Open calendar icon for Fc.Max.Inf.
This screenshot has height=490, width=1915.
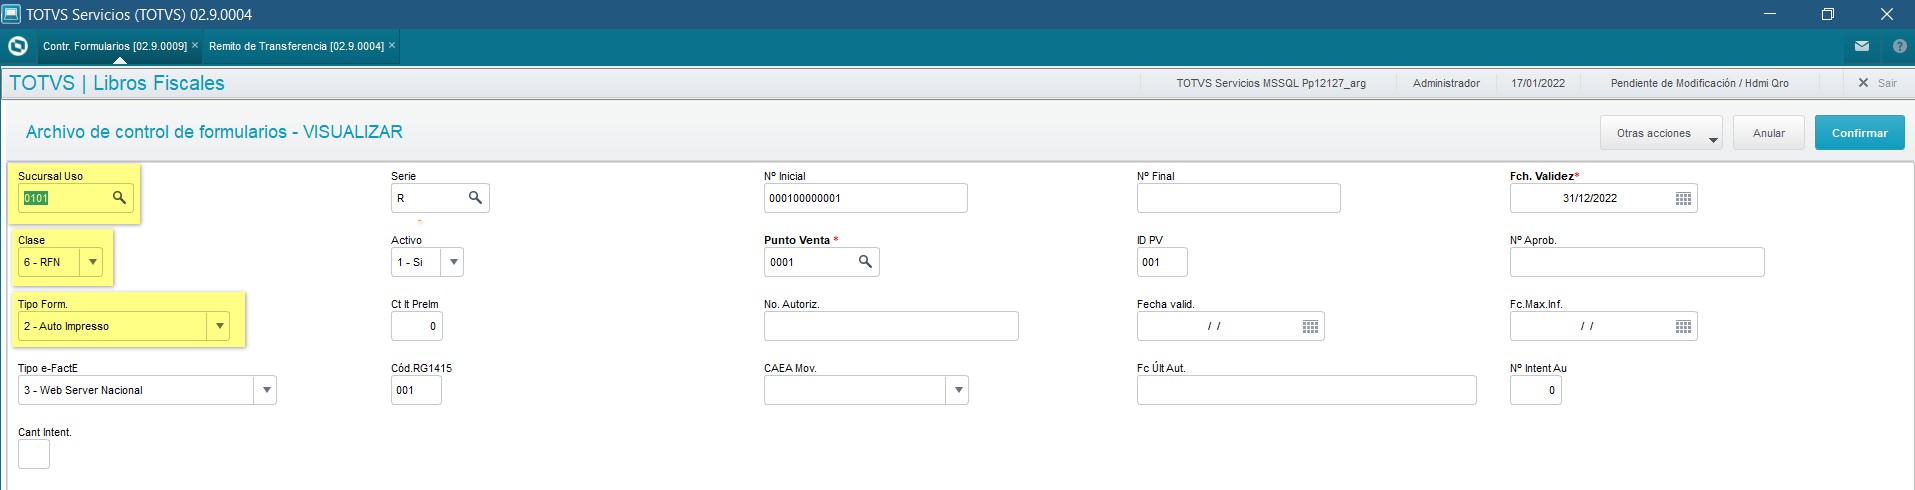1683,326
